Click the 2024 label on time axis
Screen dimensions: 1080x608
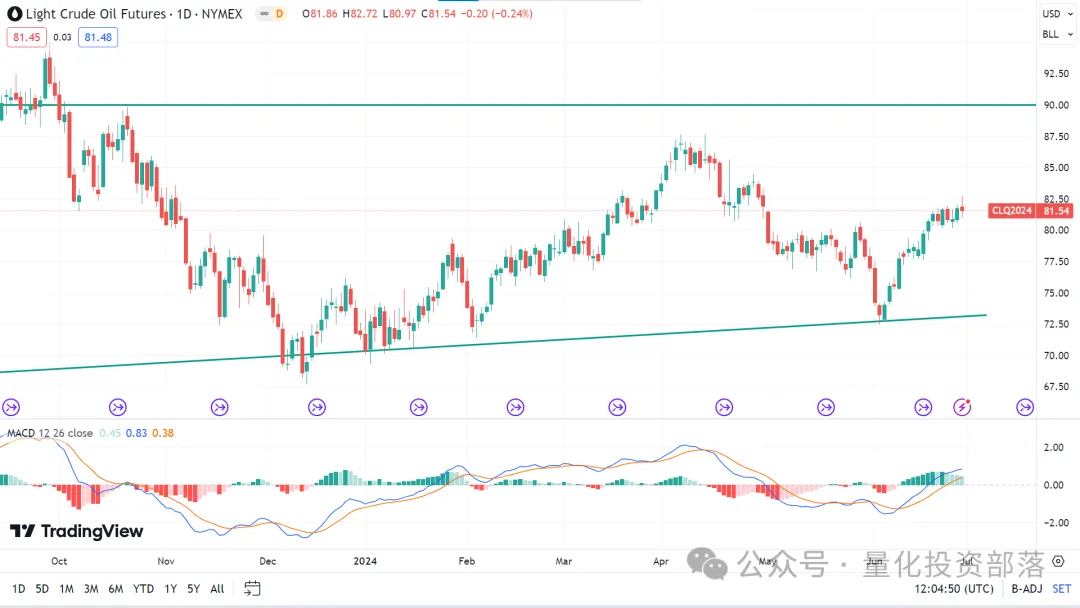point(365,561)
